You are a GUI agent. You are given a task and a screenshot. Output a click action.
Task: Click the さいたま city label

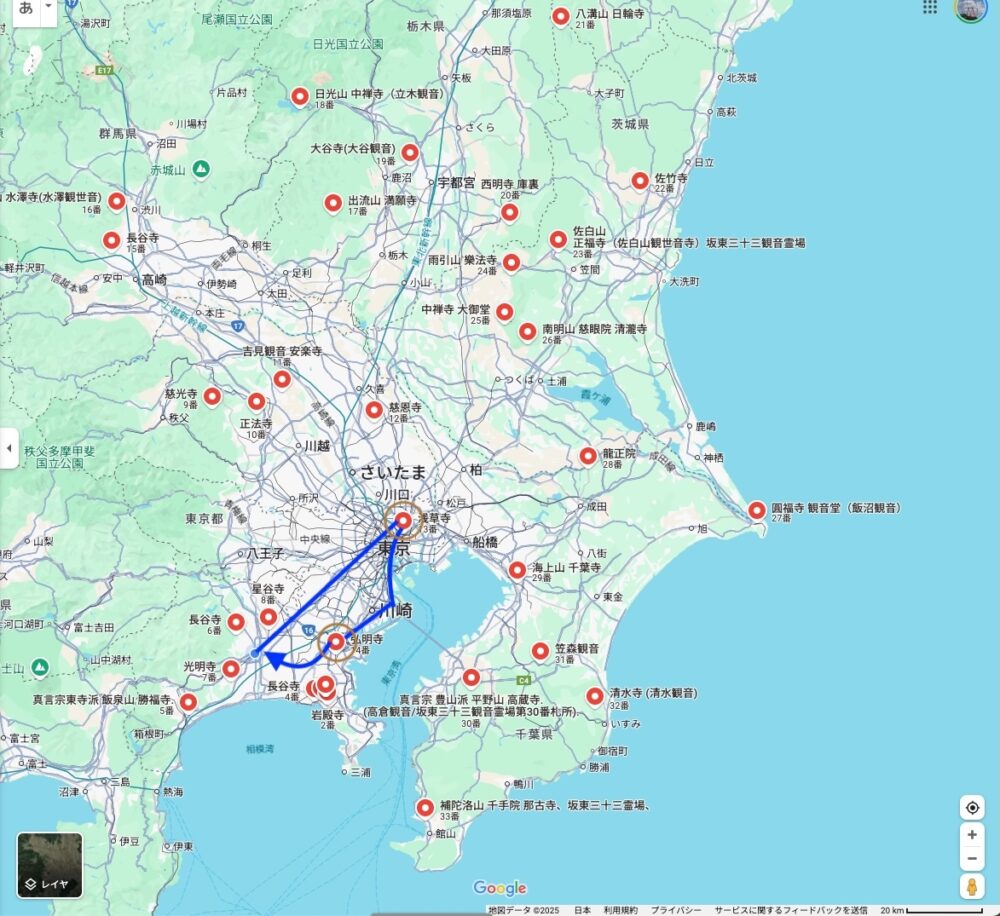(392, 472)
